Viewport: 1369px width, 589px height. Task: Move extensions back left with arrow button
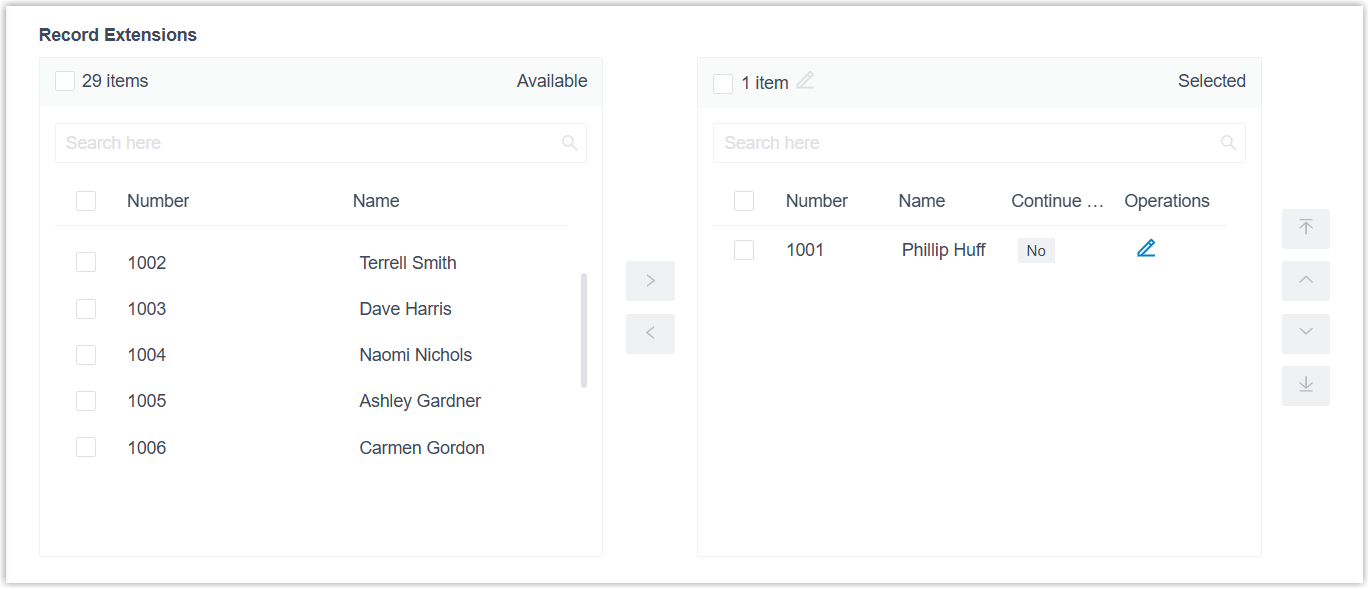point(650,334)
